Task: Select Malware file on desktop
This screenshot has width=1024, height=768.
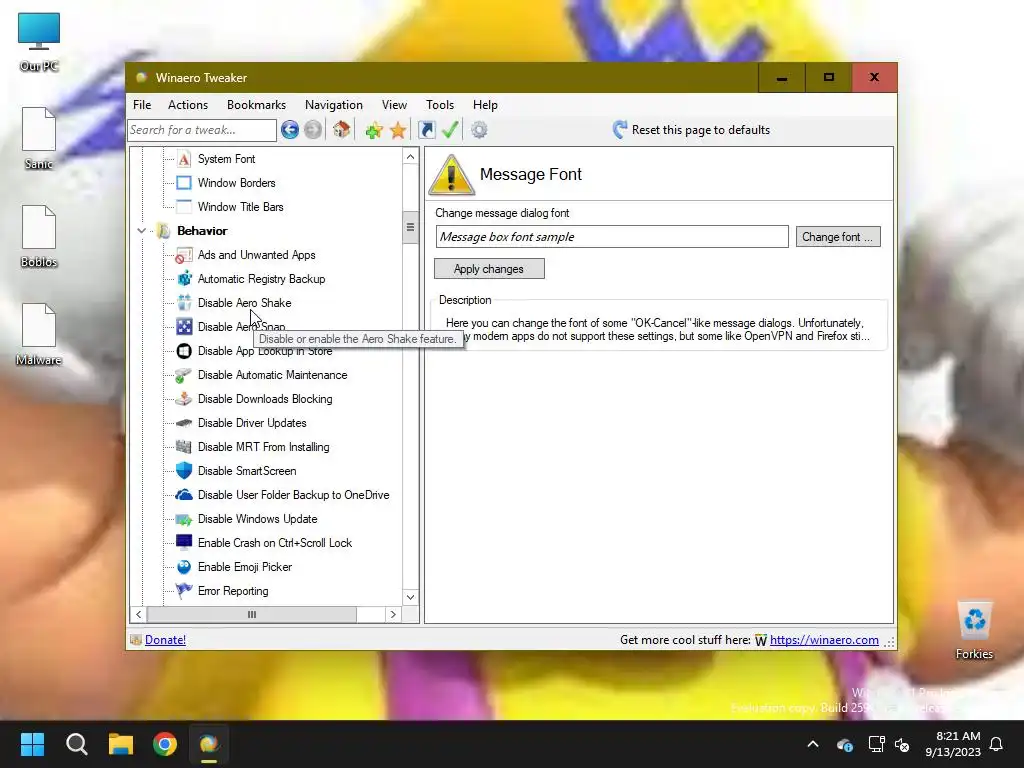Action: pyautogui.click(x=39, y=334)
